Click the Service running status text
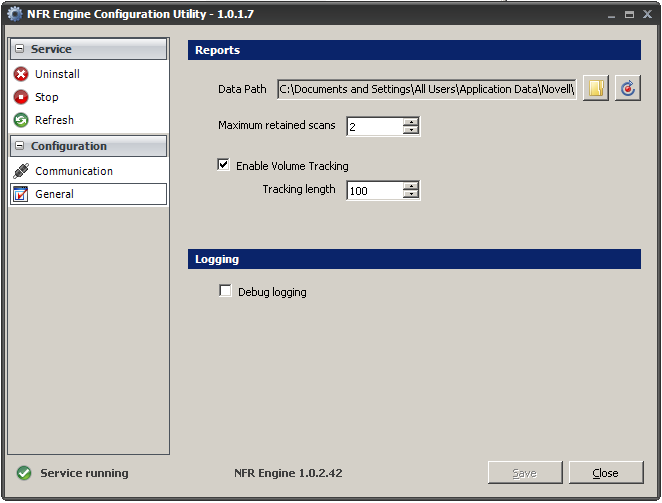Viewport: 662px width, 503px height. [x=84, y=473]
